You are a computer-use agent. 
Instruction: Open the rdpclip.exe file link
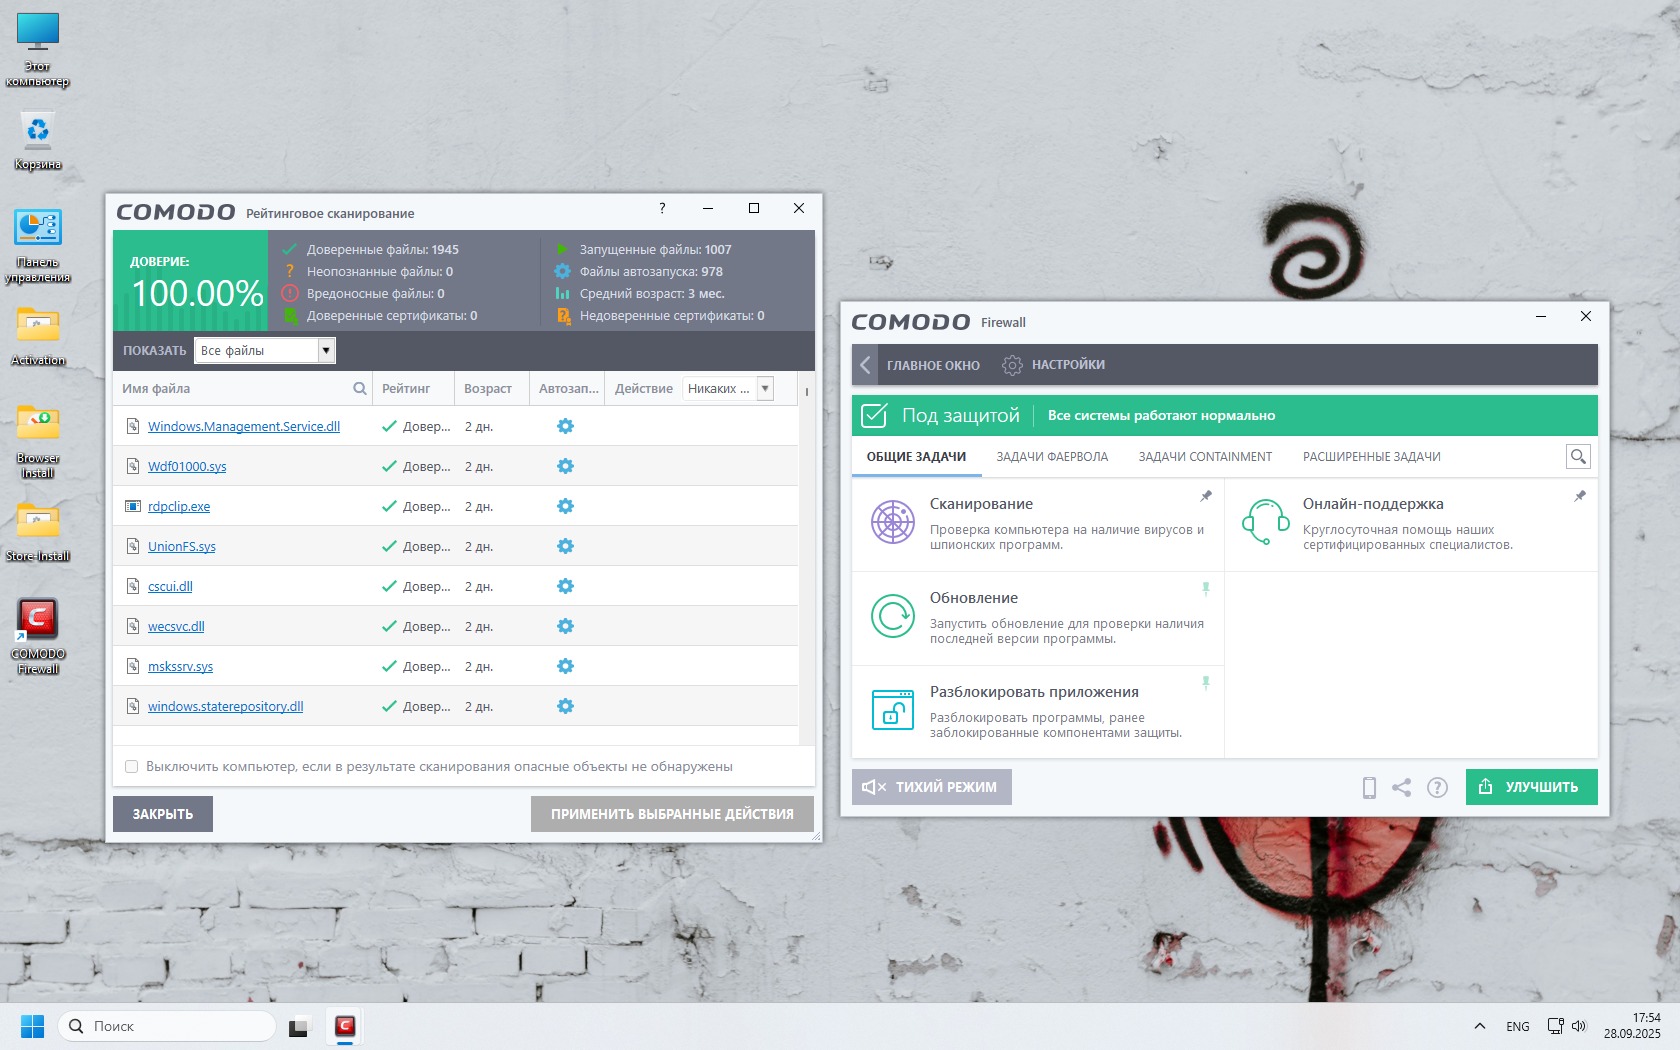(179, 506)
